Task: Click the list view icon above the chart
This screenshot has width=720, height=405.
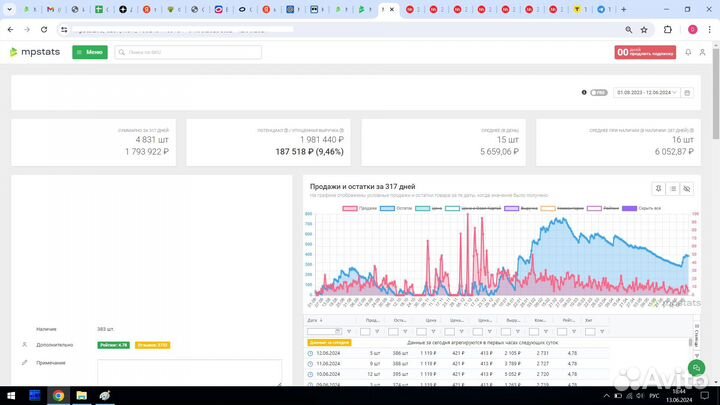Action: [x=673, y=188]
